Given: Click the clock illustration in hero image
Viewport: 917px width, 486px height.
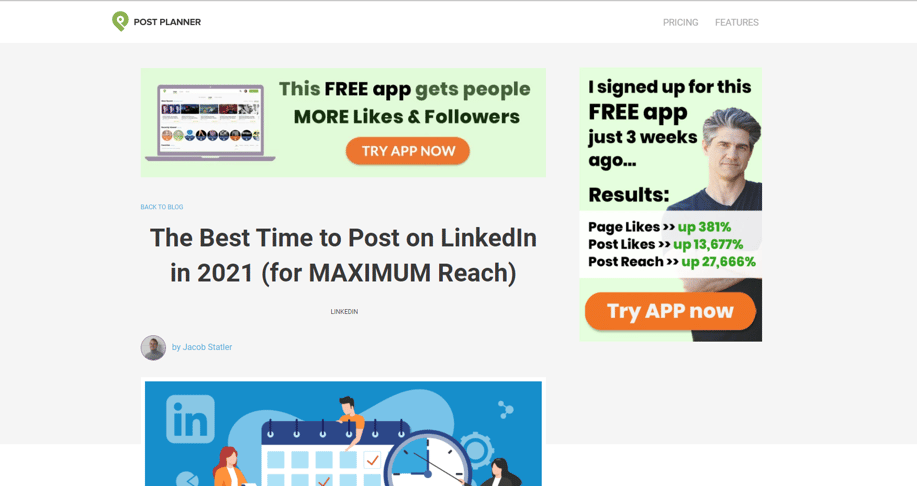Looking at the screenshot, I should point(428,462).
